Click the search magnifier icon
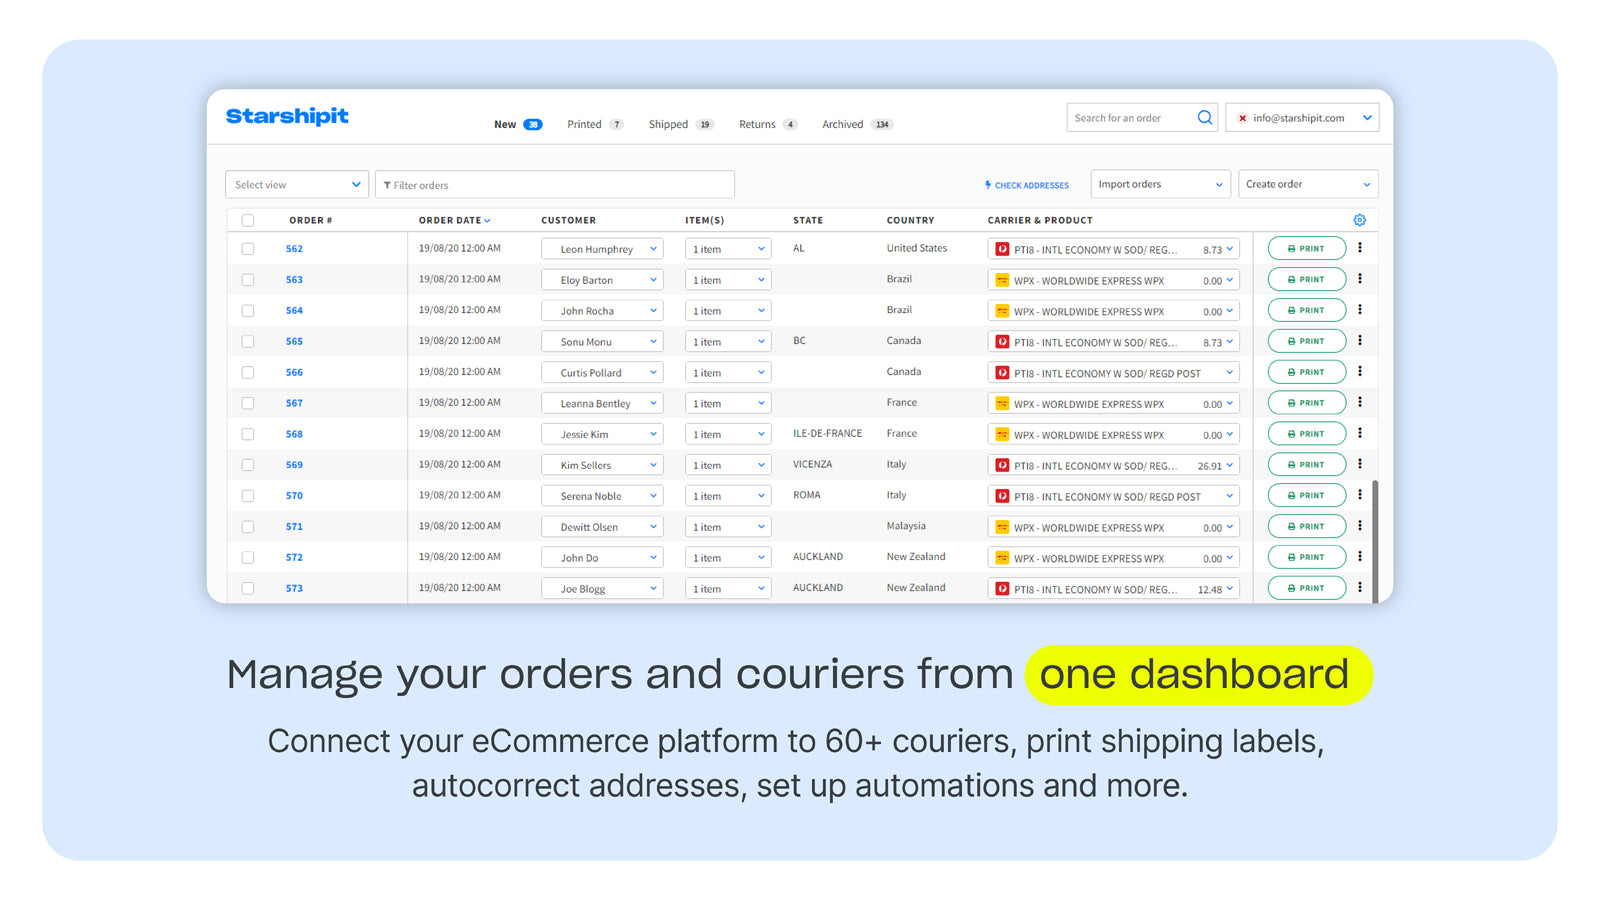Screen dimensions: 1600x900 [x=1204, y=117]
